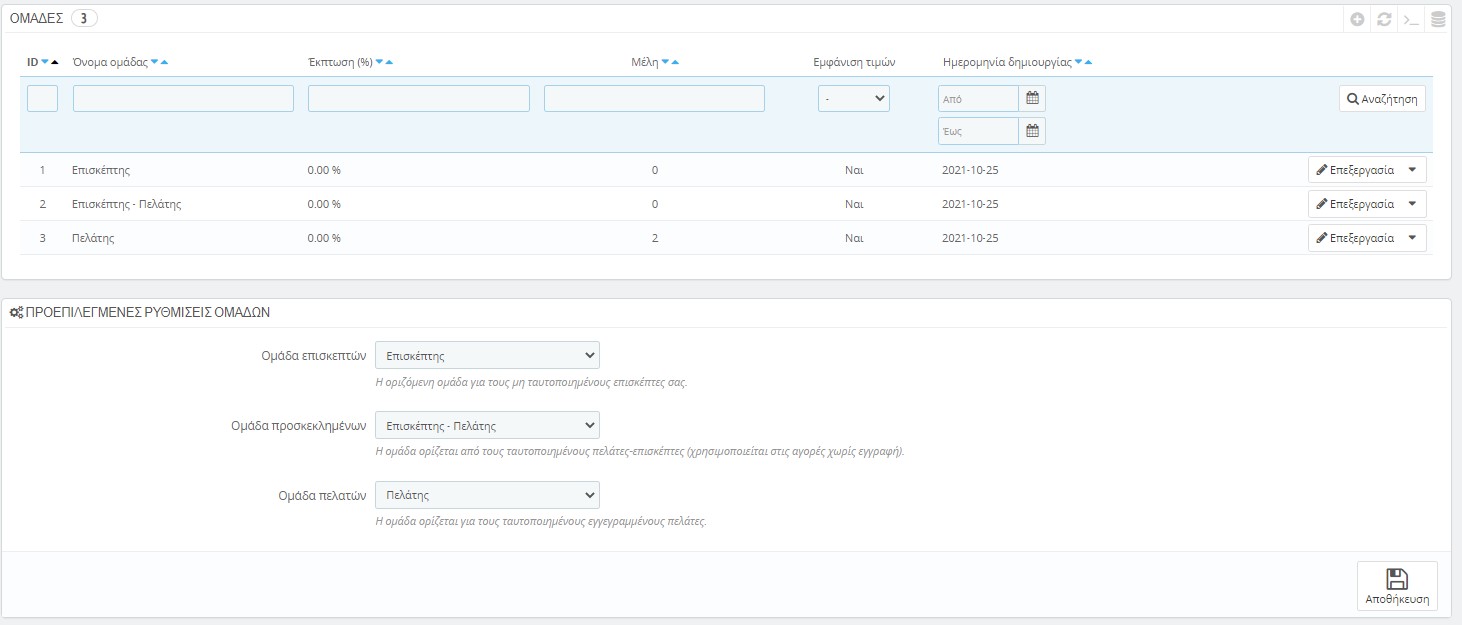The height and width of the screenshot is (625, 1462).
Task: Click the ID filter input box
Action: pyautogui.click(x=42, y=98)
